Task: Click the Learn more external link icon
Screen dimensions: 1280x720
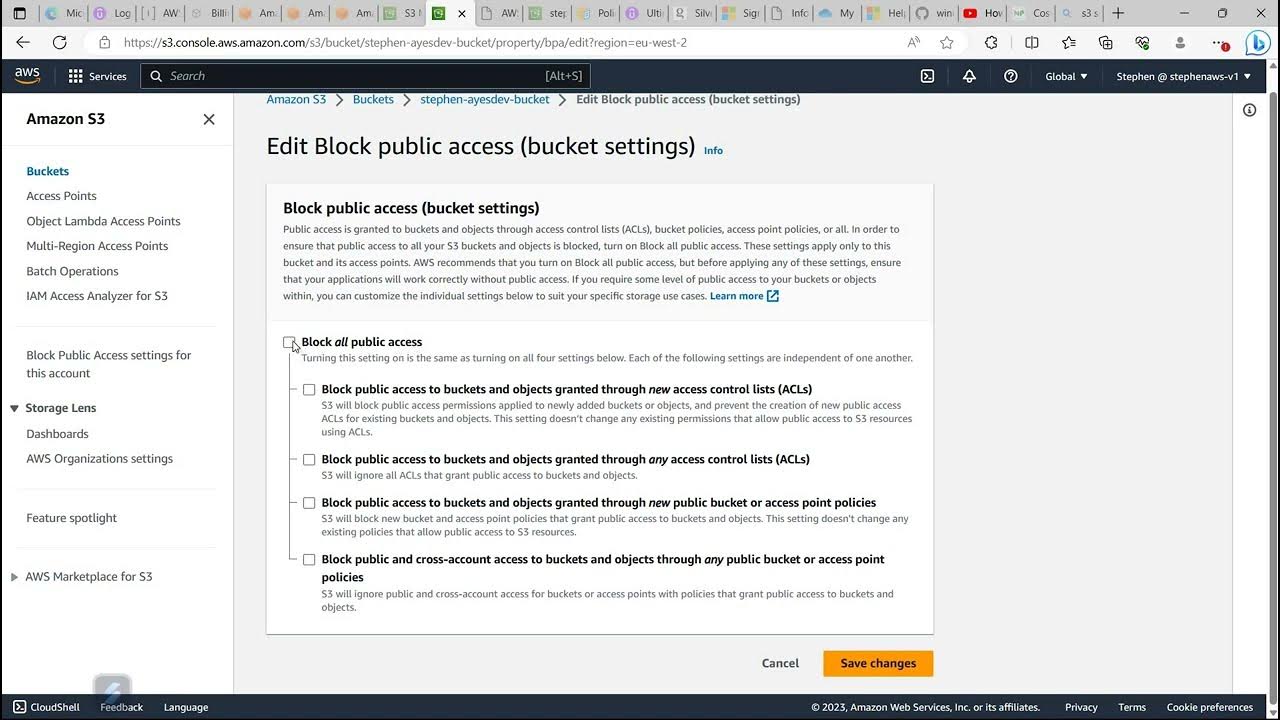Action: pos(772,296)
